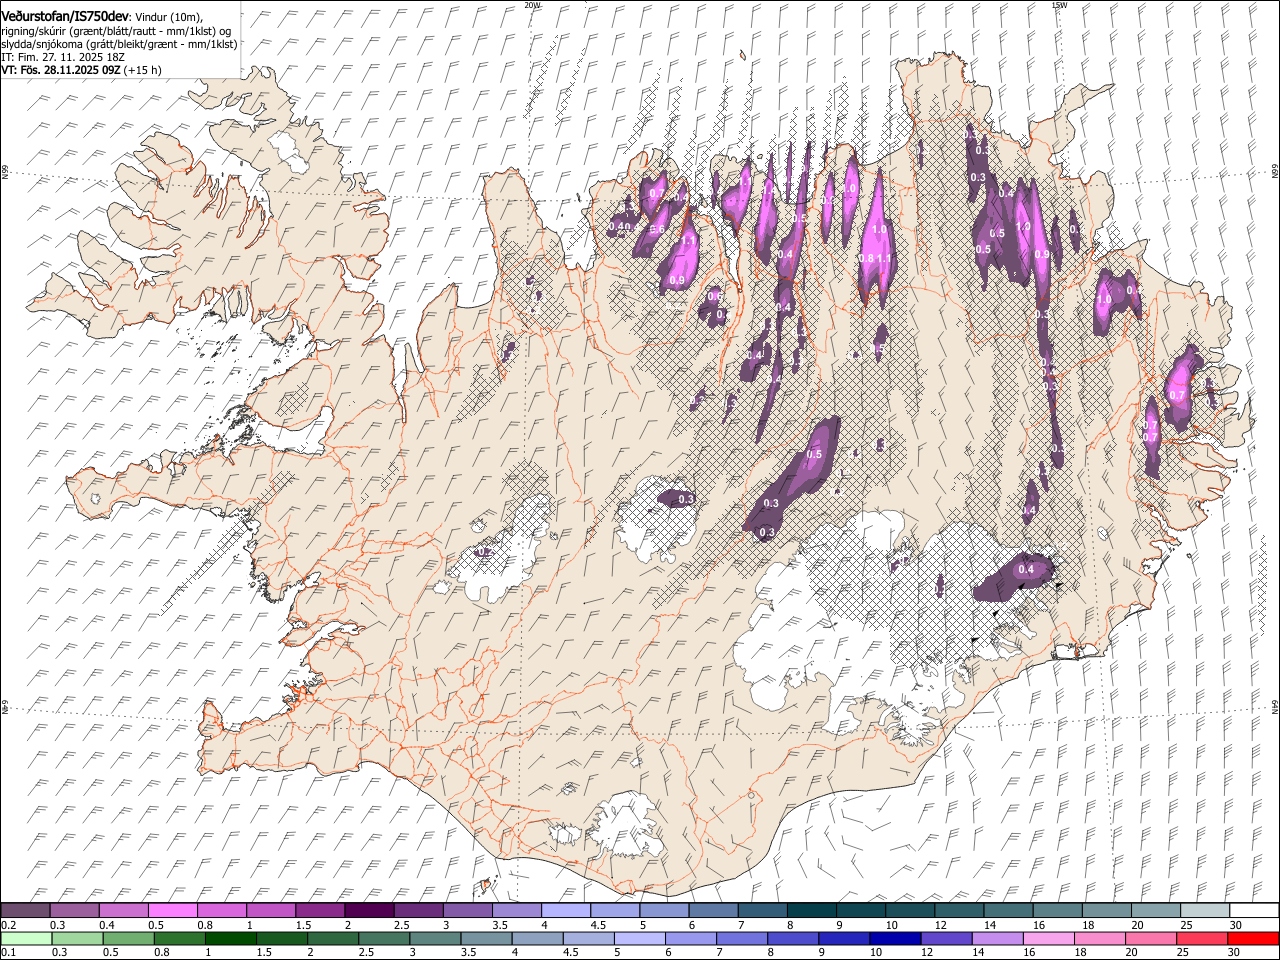Pick red swatch between 25 and 30 in rain row

(x=1201, y=939)
